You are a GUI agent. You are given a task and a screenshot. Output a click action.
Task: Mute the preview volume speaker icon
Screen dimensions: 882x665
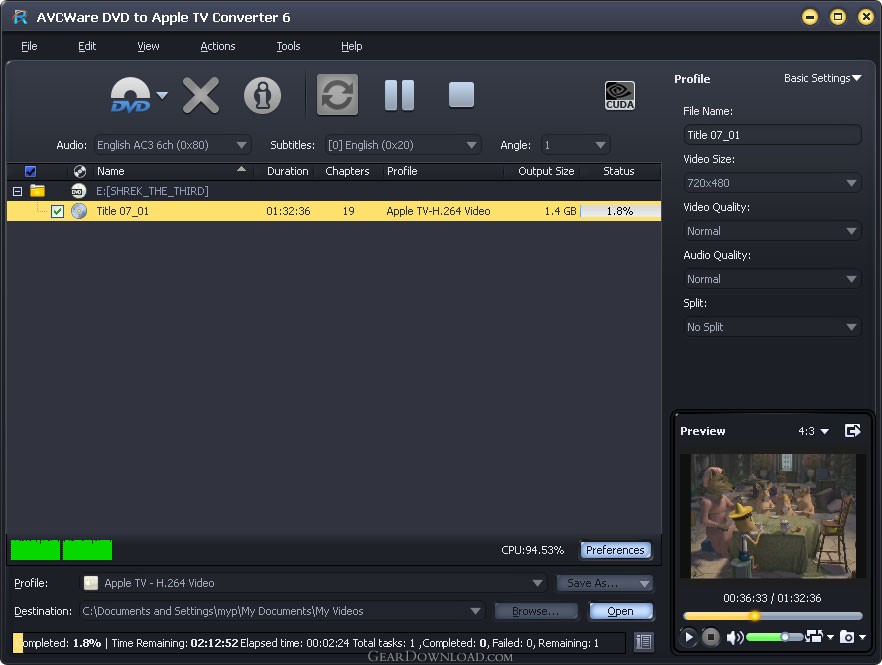[x=735, y=637]
